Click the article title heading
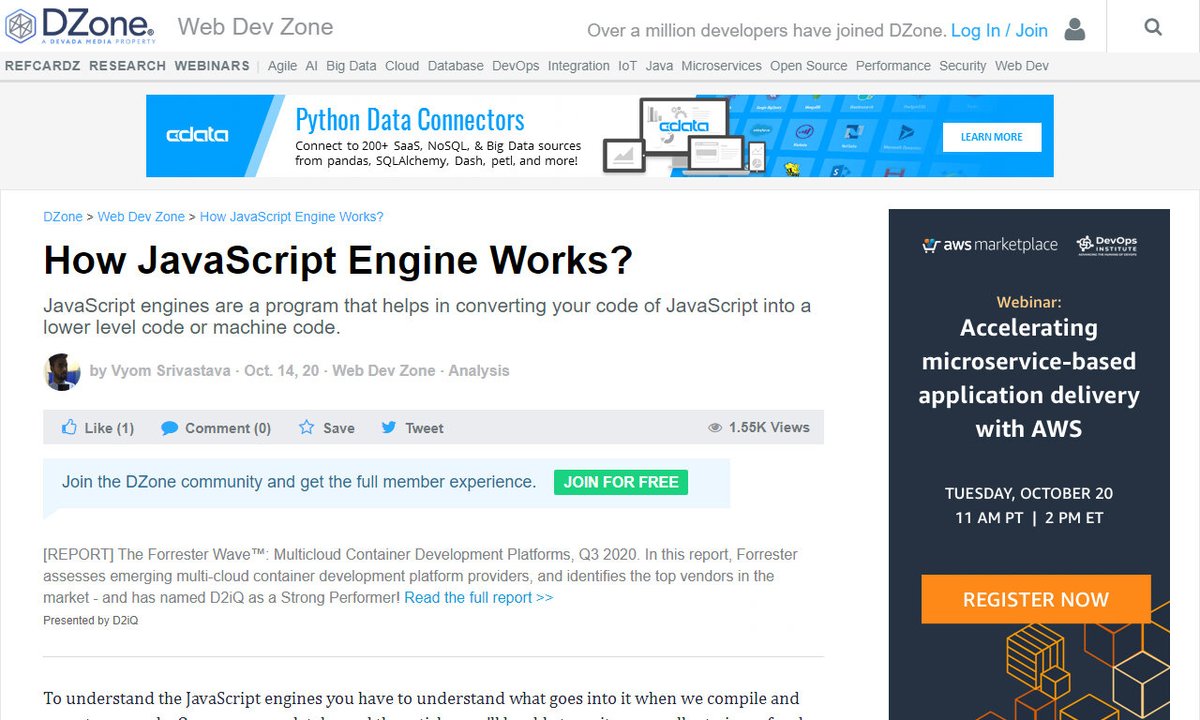 coord(338,261)
